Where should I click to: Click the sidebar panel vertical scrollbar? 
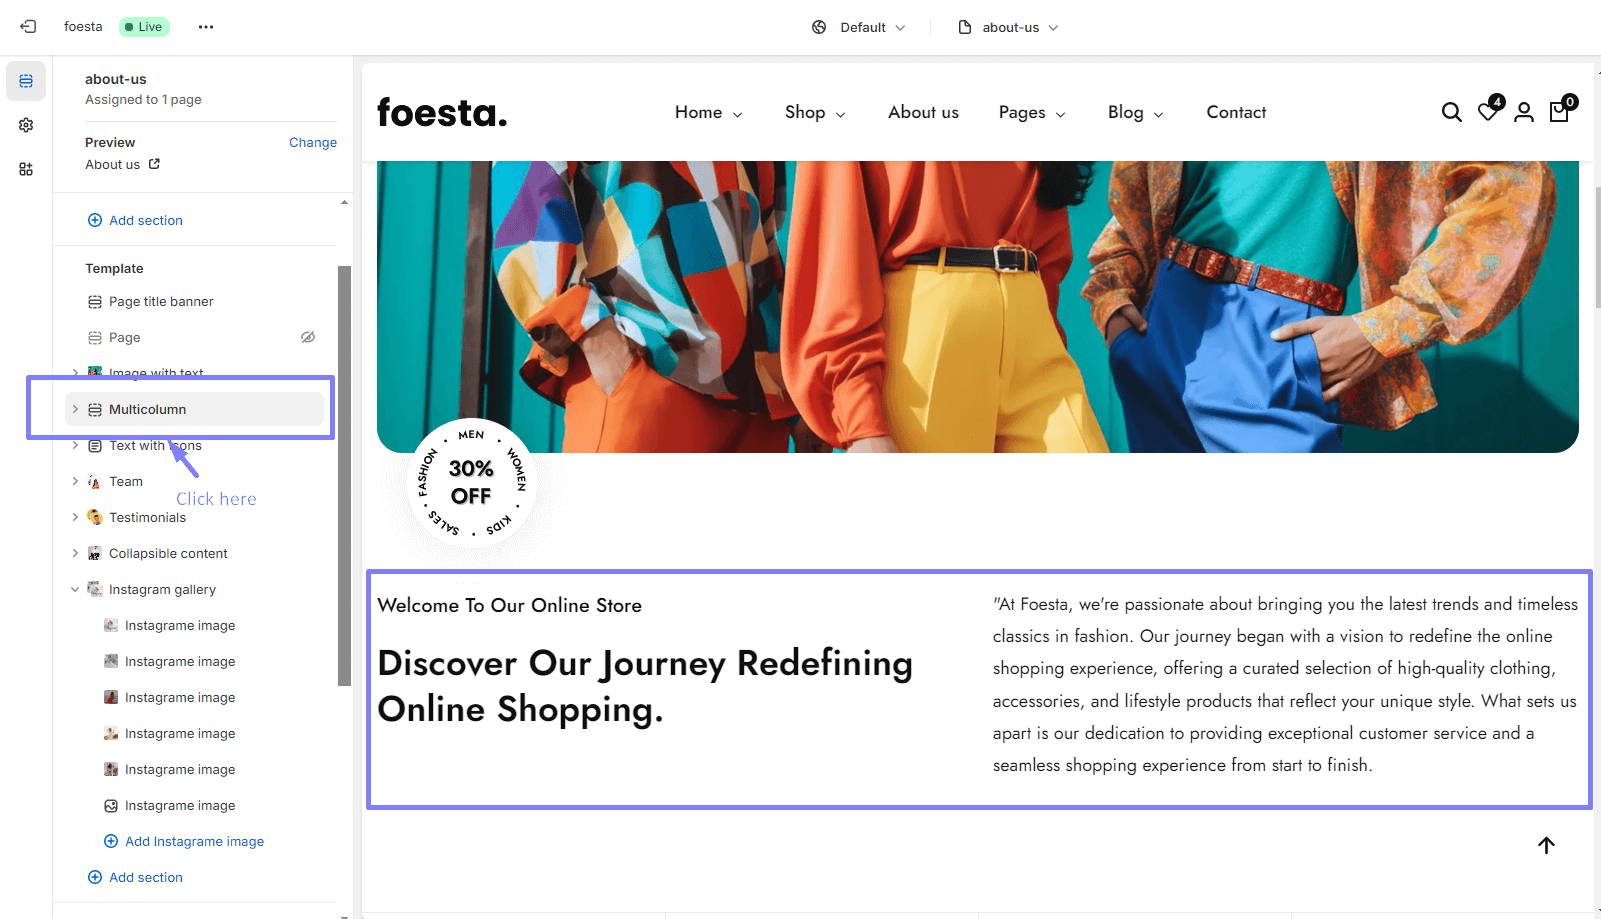pyautogui.click(x=344, y=476)
